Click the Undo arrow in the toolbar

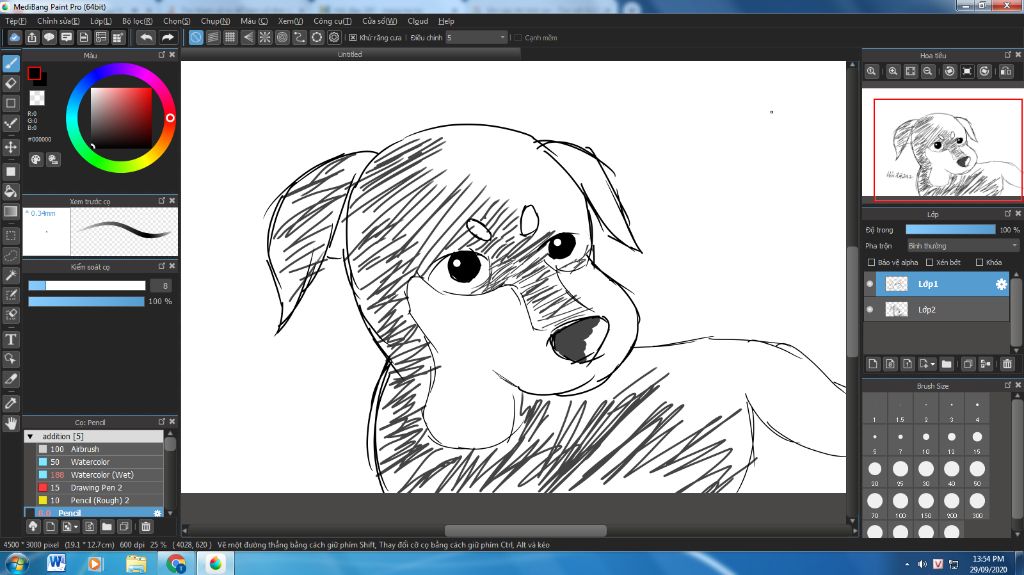146,38
